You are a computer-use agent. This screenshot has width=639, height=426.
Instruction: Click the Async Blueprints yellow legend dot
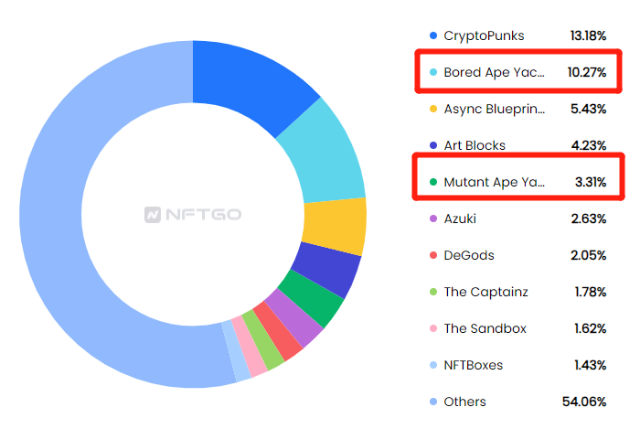coord(432,109)
